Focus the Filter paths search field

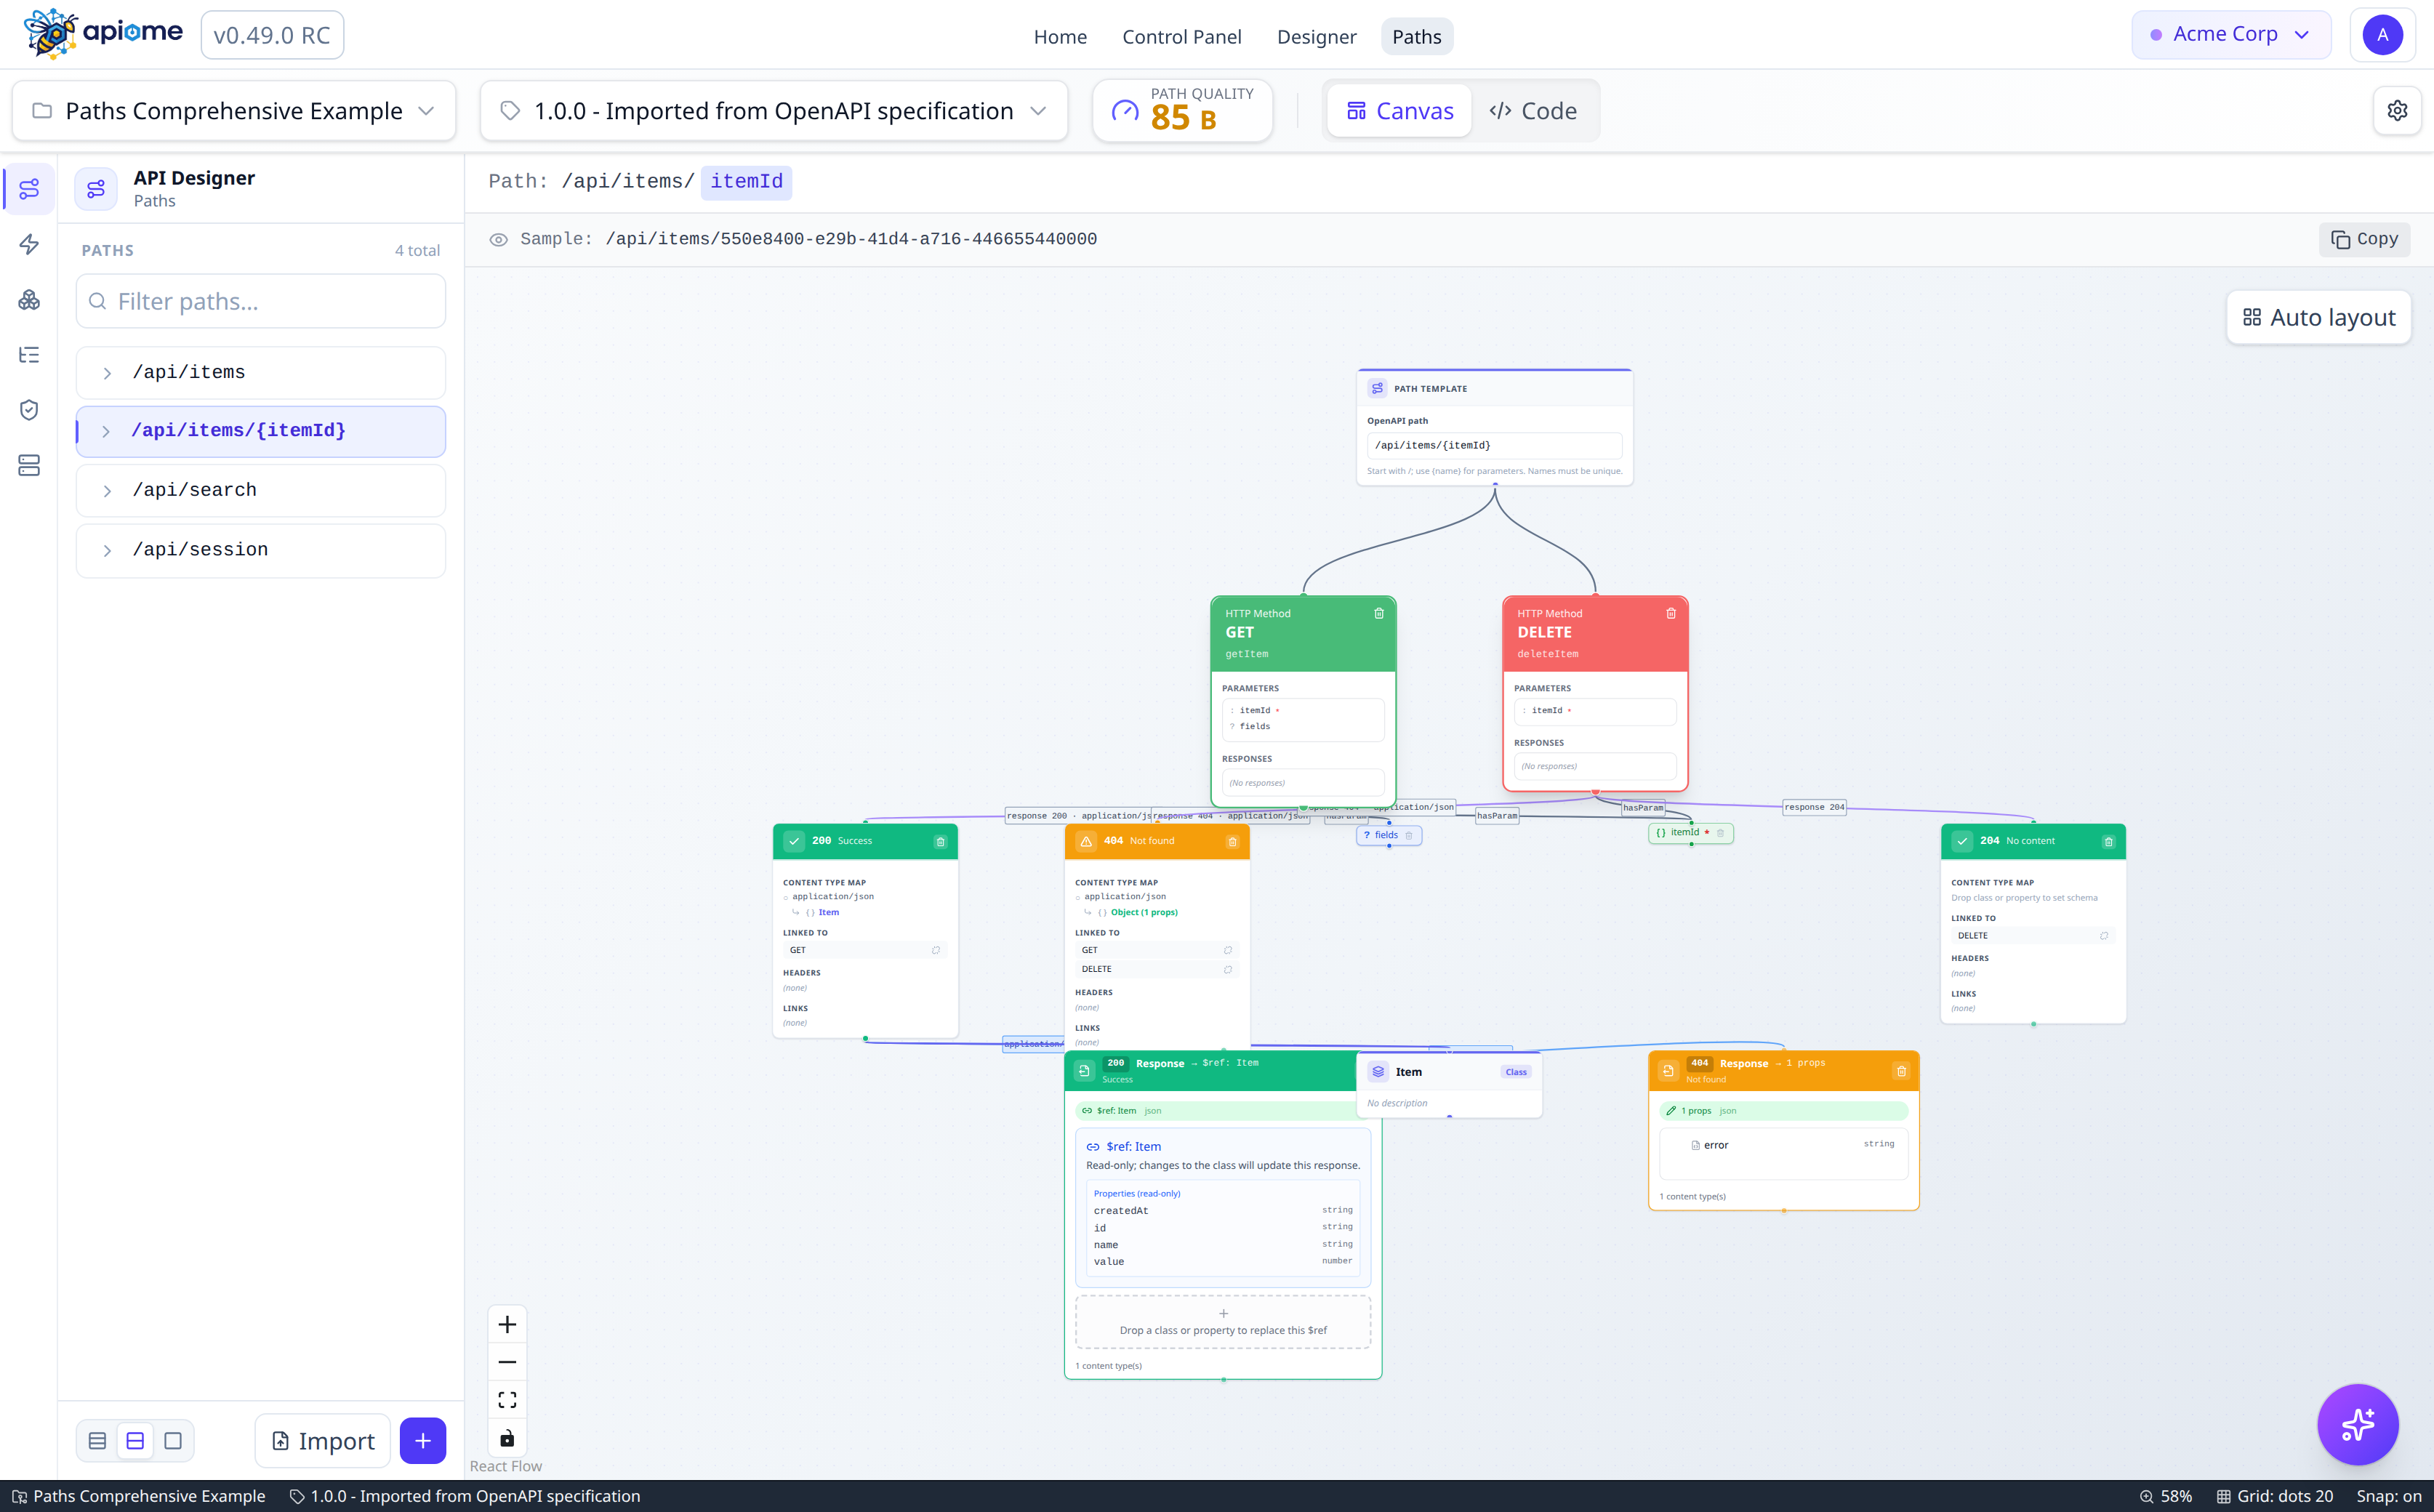pos(261,301)
